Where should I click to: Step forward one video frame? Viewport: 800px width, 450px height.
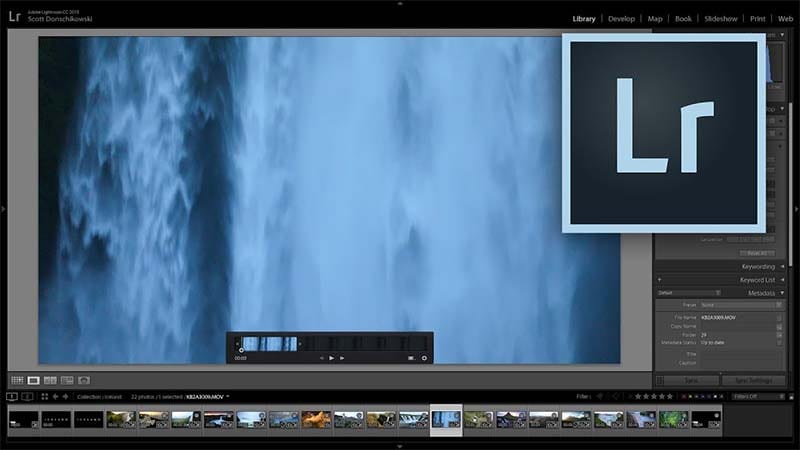(x=342, y=358)
